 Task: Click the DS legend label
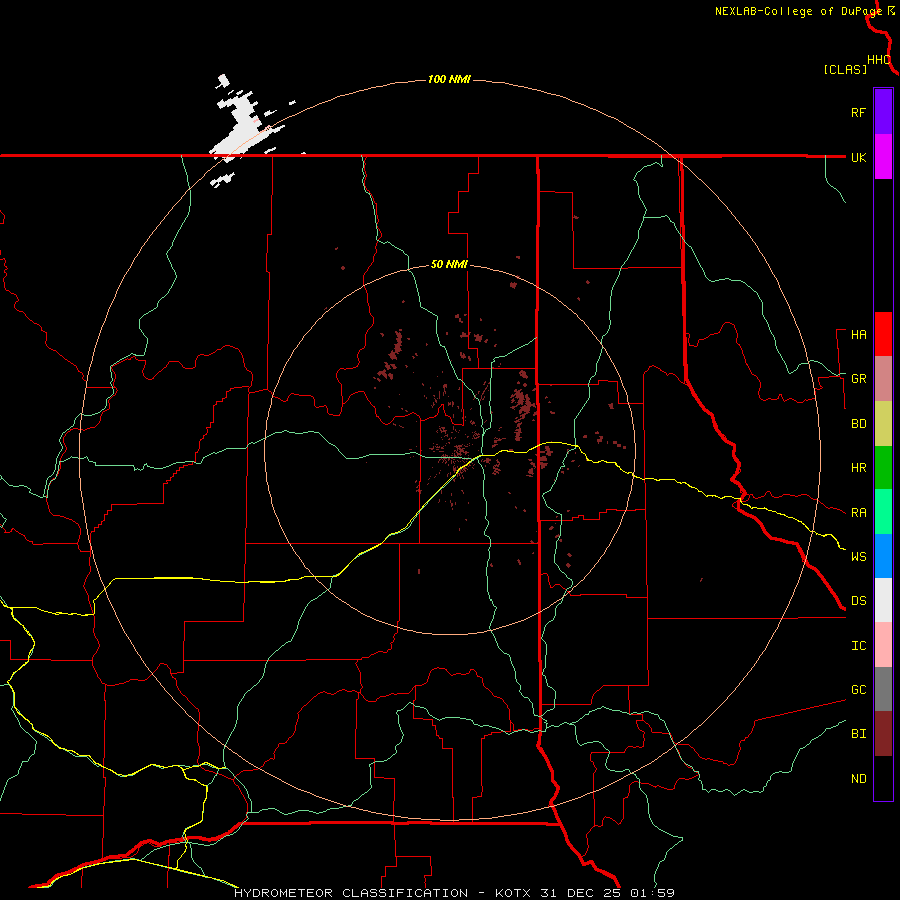pos(858,601)
